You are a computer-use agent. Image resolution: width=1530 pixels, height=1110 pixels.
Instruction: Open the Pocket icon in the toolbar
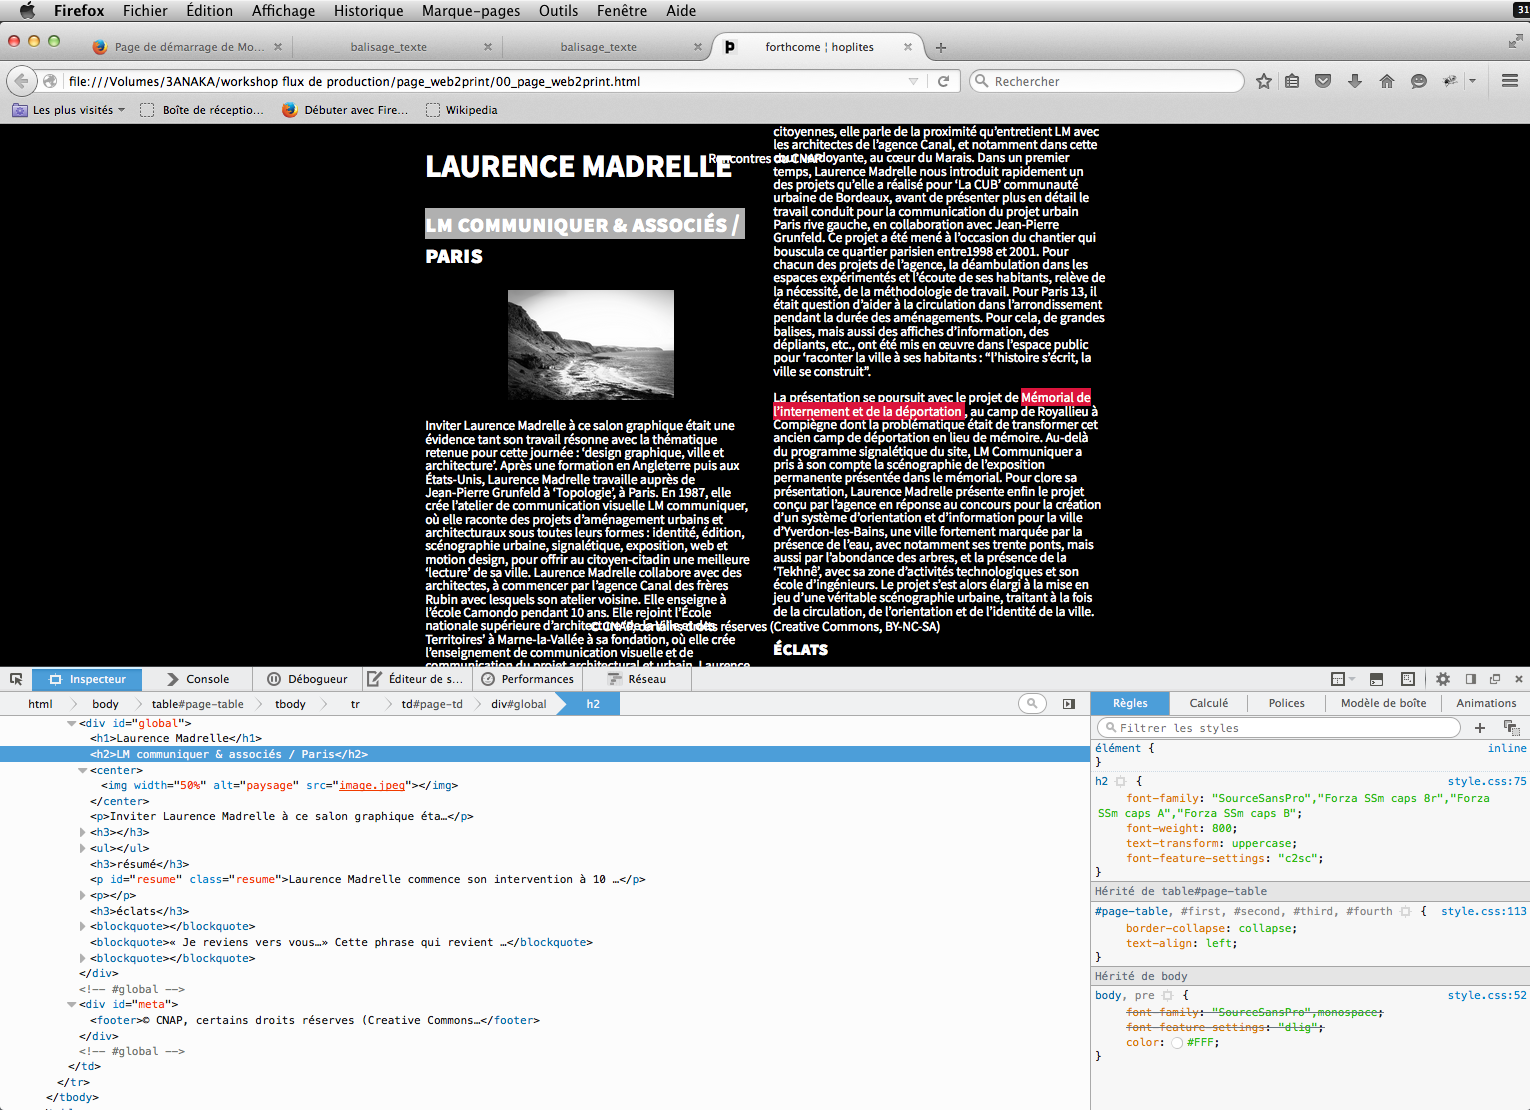1323,81
